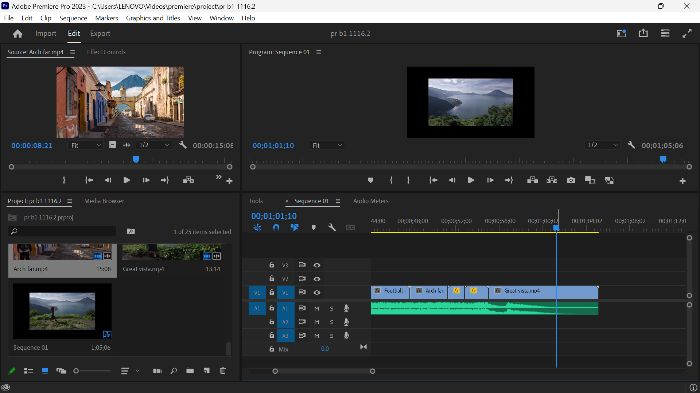700x393 pixels.
Task: Click the Project panel search field
Action: pos(62,231)
